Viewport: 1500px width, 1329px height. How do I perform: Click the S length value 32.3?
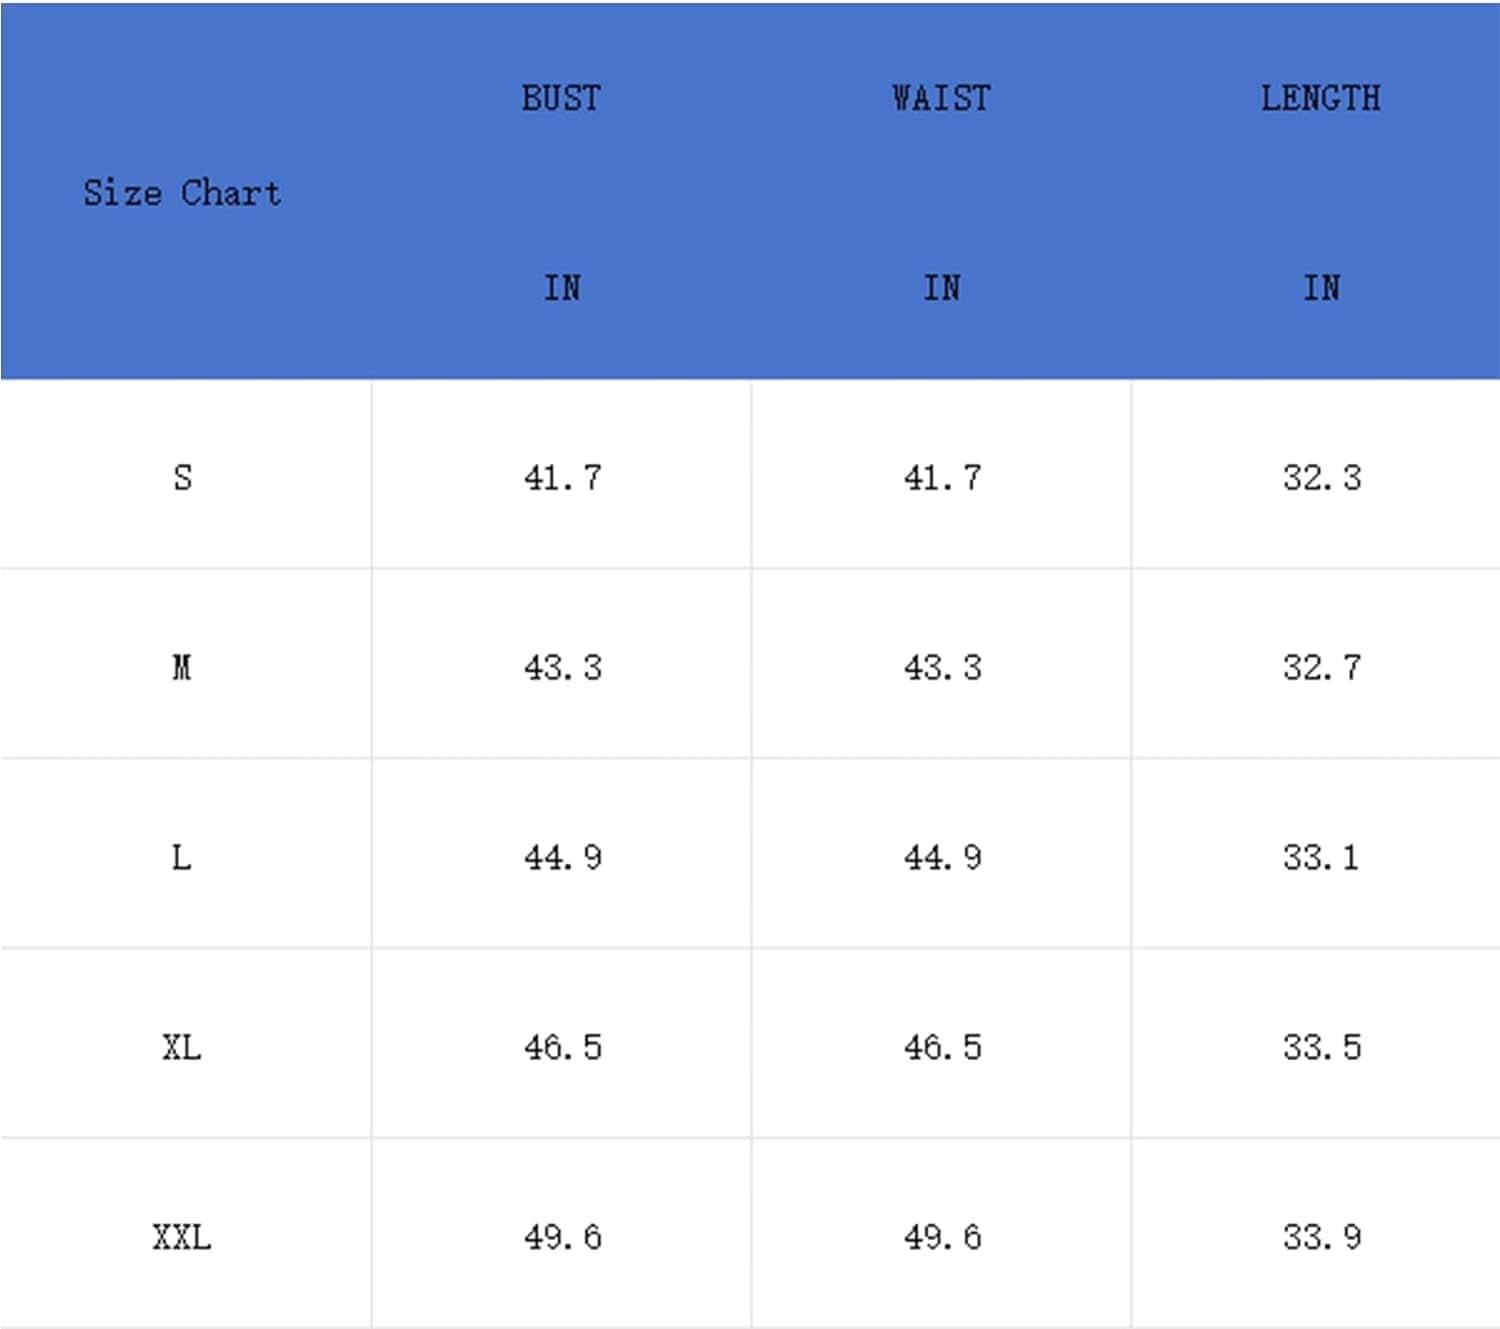1322,477
